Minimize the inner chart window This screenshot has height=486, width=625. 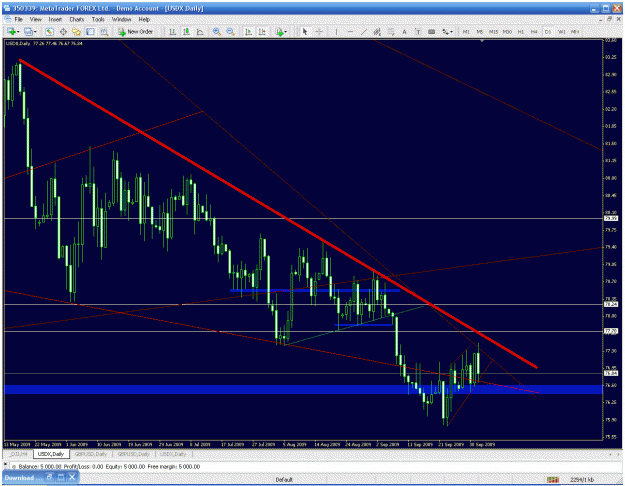pyautogui.click(x=602, y=19)
